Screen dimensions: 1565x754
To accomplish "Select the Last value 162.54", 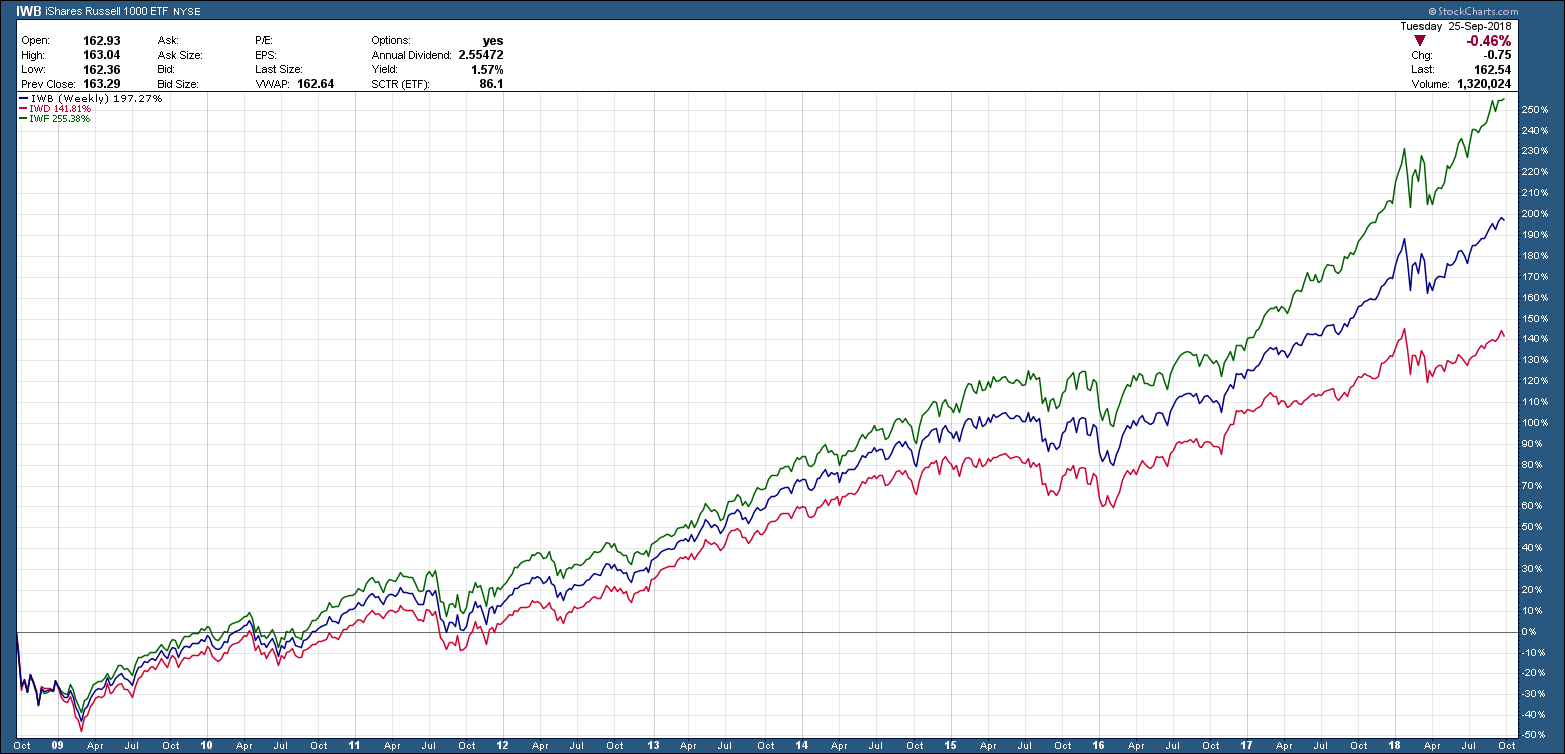I will click(x=1493, y=70).
